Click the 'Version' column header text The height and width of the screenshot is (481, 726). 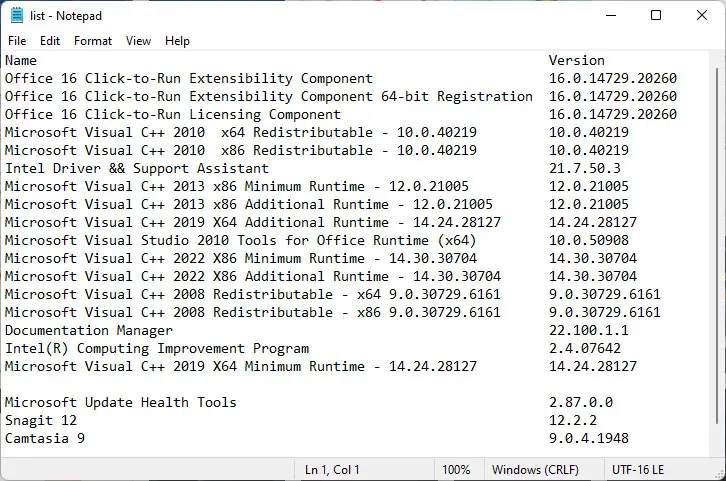(577, 61)
